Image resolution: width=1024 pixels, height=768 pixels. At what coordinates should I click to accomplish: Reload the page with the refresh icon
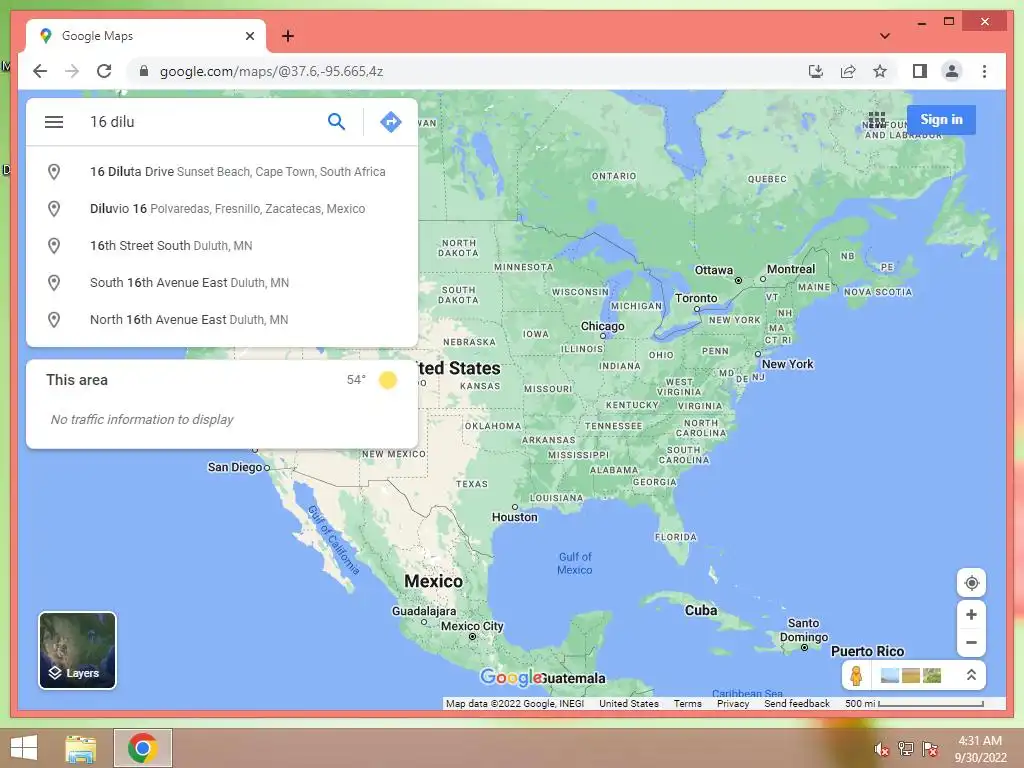tap(104, 71)
